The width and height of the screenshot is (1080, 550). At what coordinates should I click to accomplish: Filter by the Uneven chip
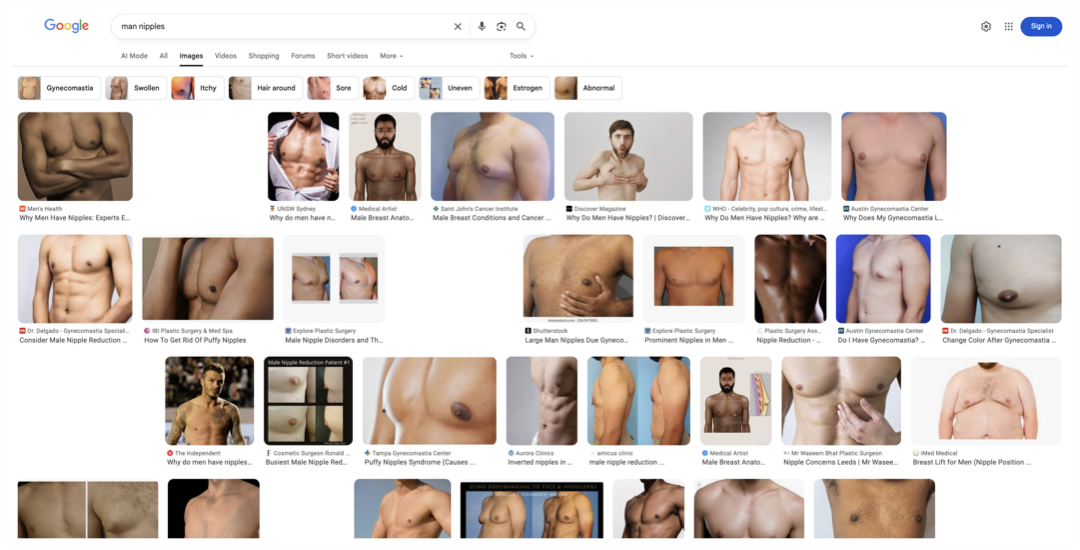point(449,88)
